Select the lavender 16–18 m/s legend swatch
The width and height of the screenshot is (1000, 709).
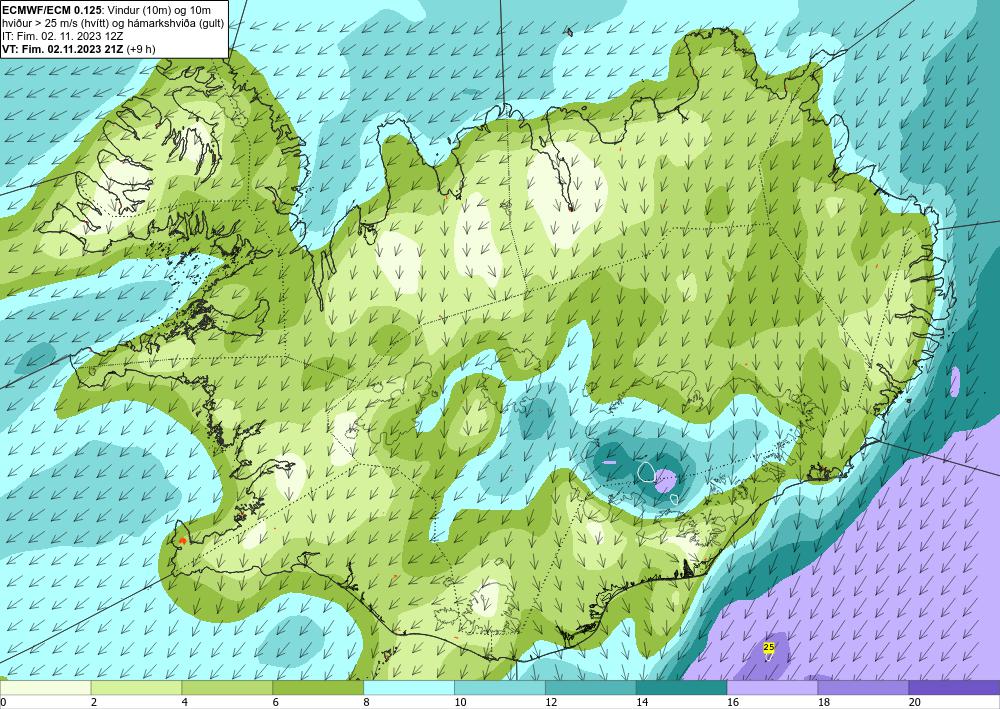772,688
